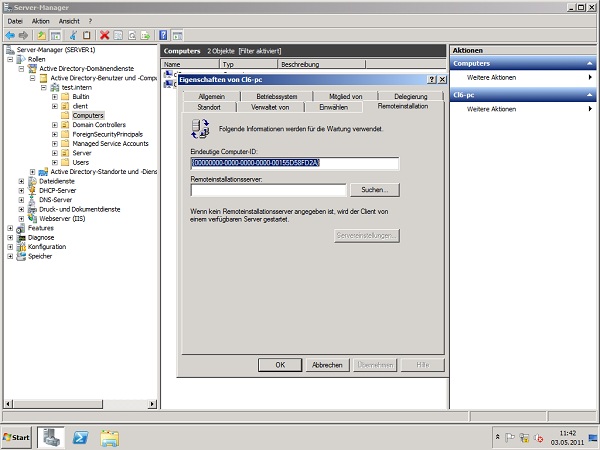Collapse the Rollen node
The height and width of the screenshot is (450, 600).
click(x=10, y=59)
